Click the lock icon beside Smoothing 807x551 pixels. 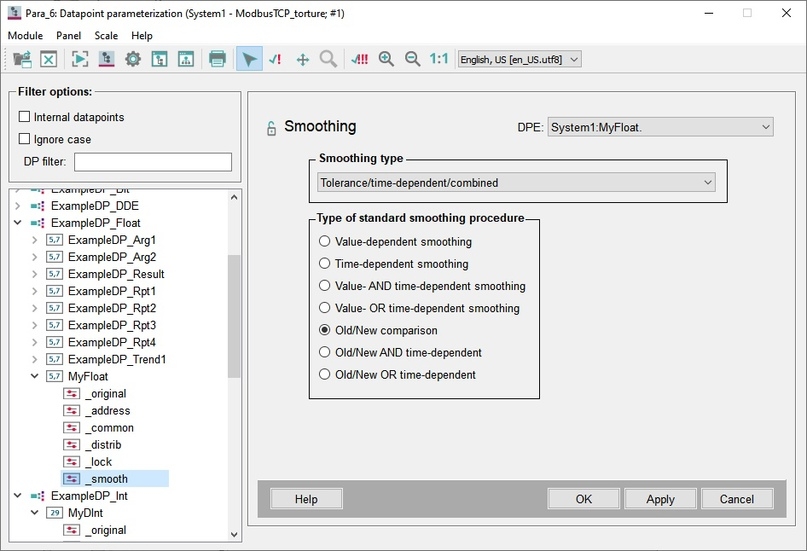pos(271,128)
